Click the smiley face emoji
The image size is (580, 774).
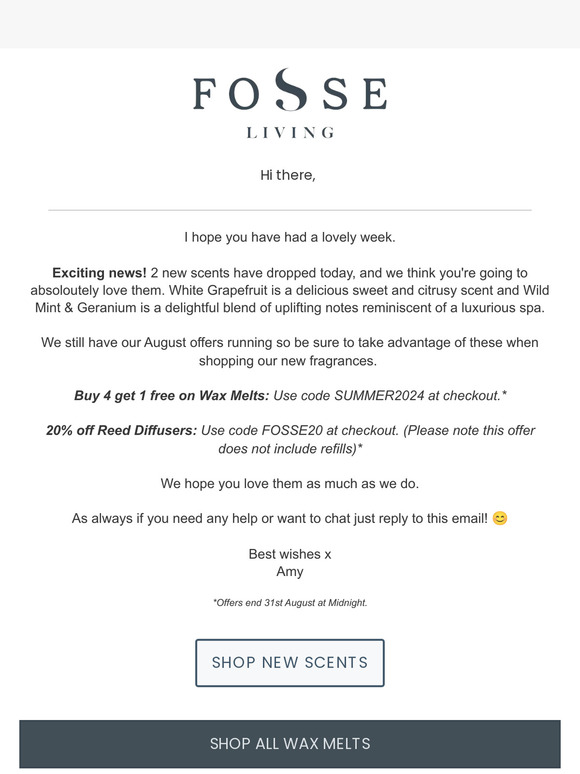[500, 518]
